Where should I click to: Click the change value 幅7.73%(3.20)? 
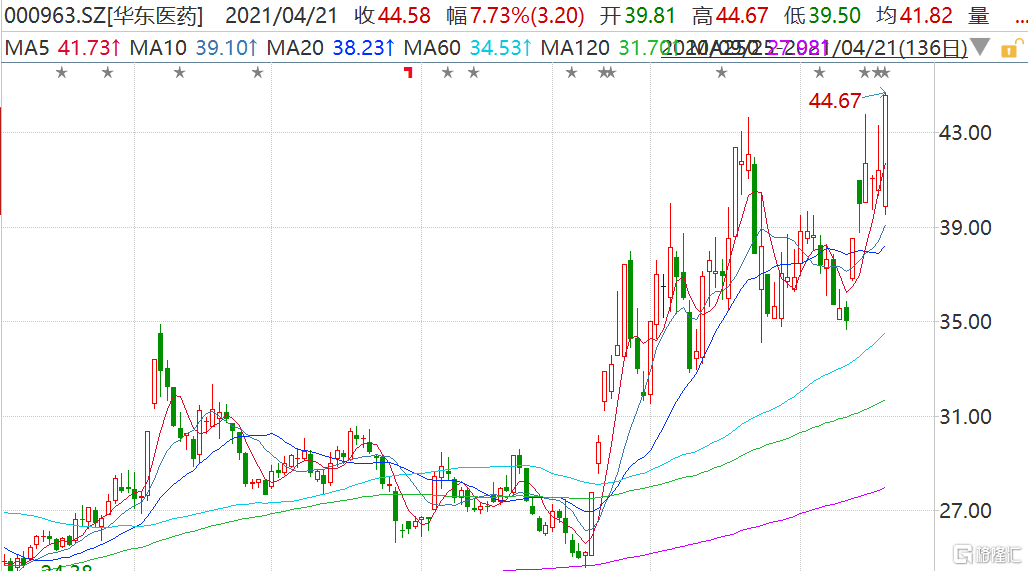tap(515, 16)
